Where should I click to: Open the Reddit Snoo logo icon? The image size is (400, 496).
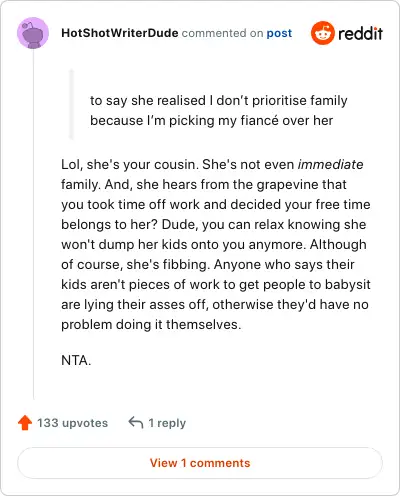pyautogui.click(x=322, y=33)
